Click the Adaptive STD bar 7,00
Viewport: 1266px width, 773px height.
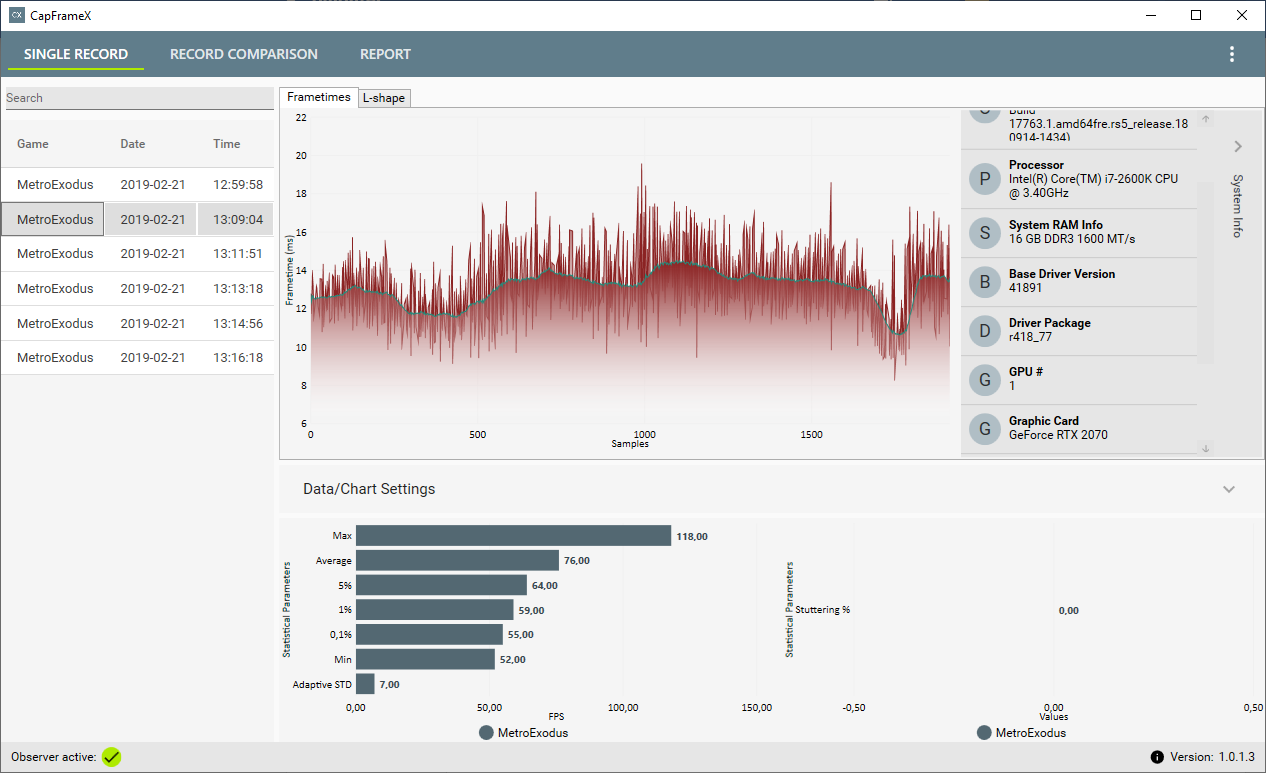coord(365,684)
